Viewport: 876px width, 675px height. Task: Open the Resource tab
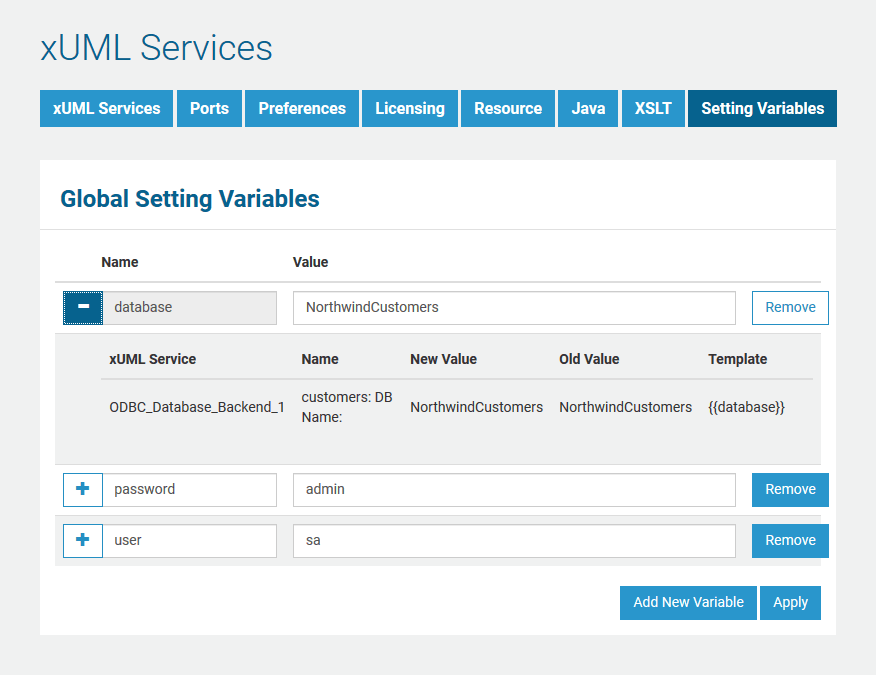(x=507, y=108)
